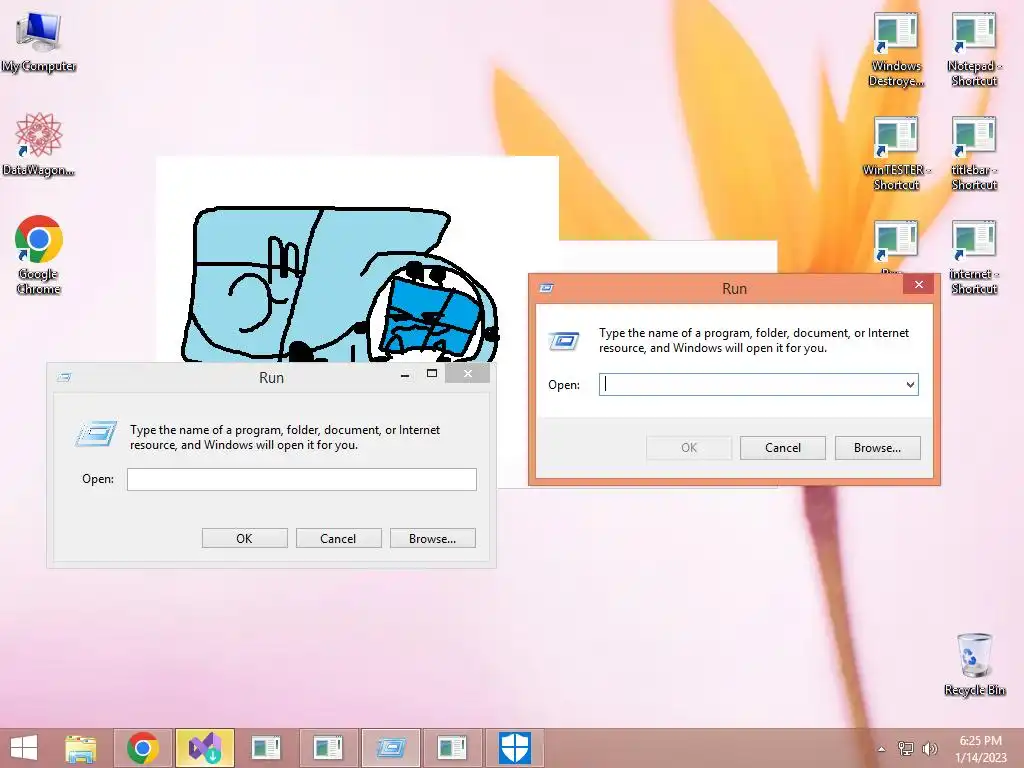This screenshot has height=768, width=1024.
Task: Click the clock showing 6:25 PM
Action: pyautogui.click(x=980, y=748)
